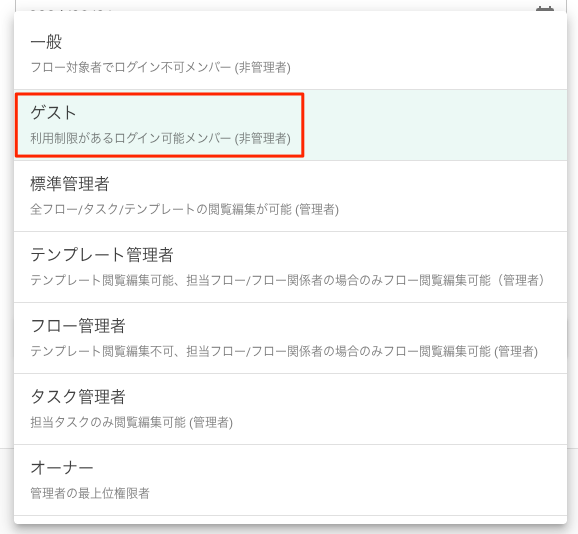Choose フロー対象者でログイン不可メンバー description line
Screen dimensions: 578x534
coord(160,67)
